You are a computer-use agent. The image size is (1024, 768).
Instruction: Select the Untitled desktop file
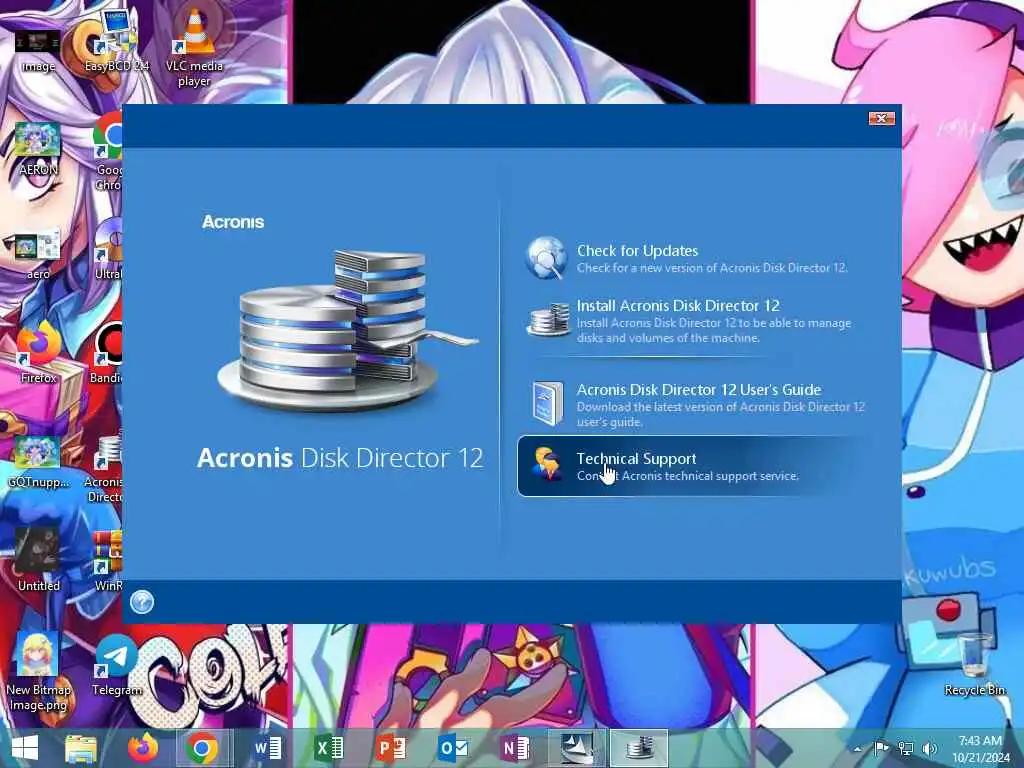tap(38, 560)
